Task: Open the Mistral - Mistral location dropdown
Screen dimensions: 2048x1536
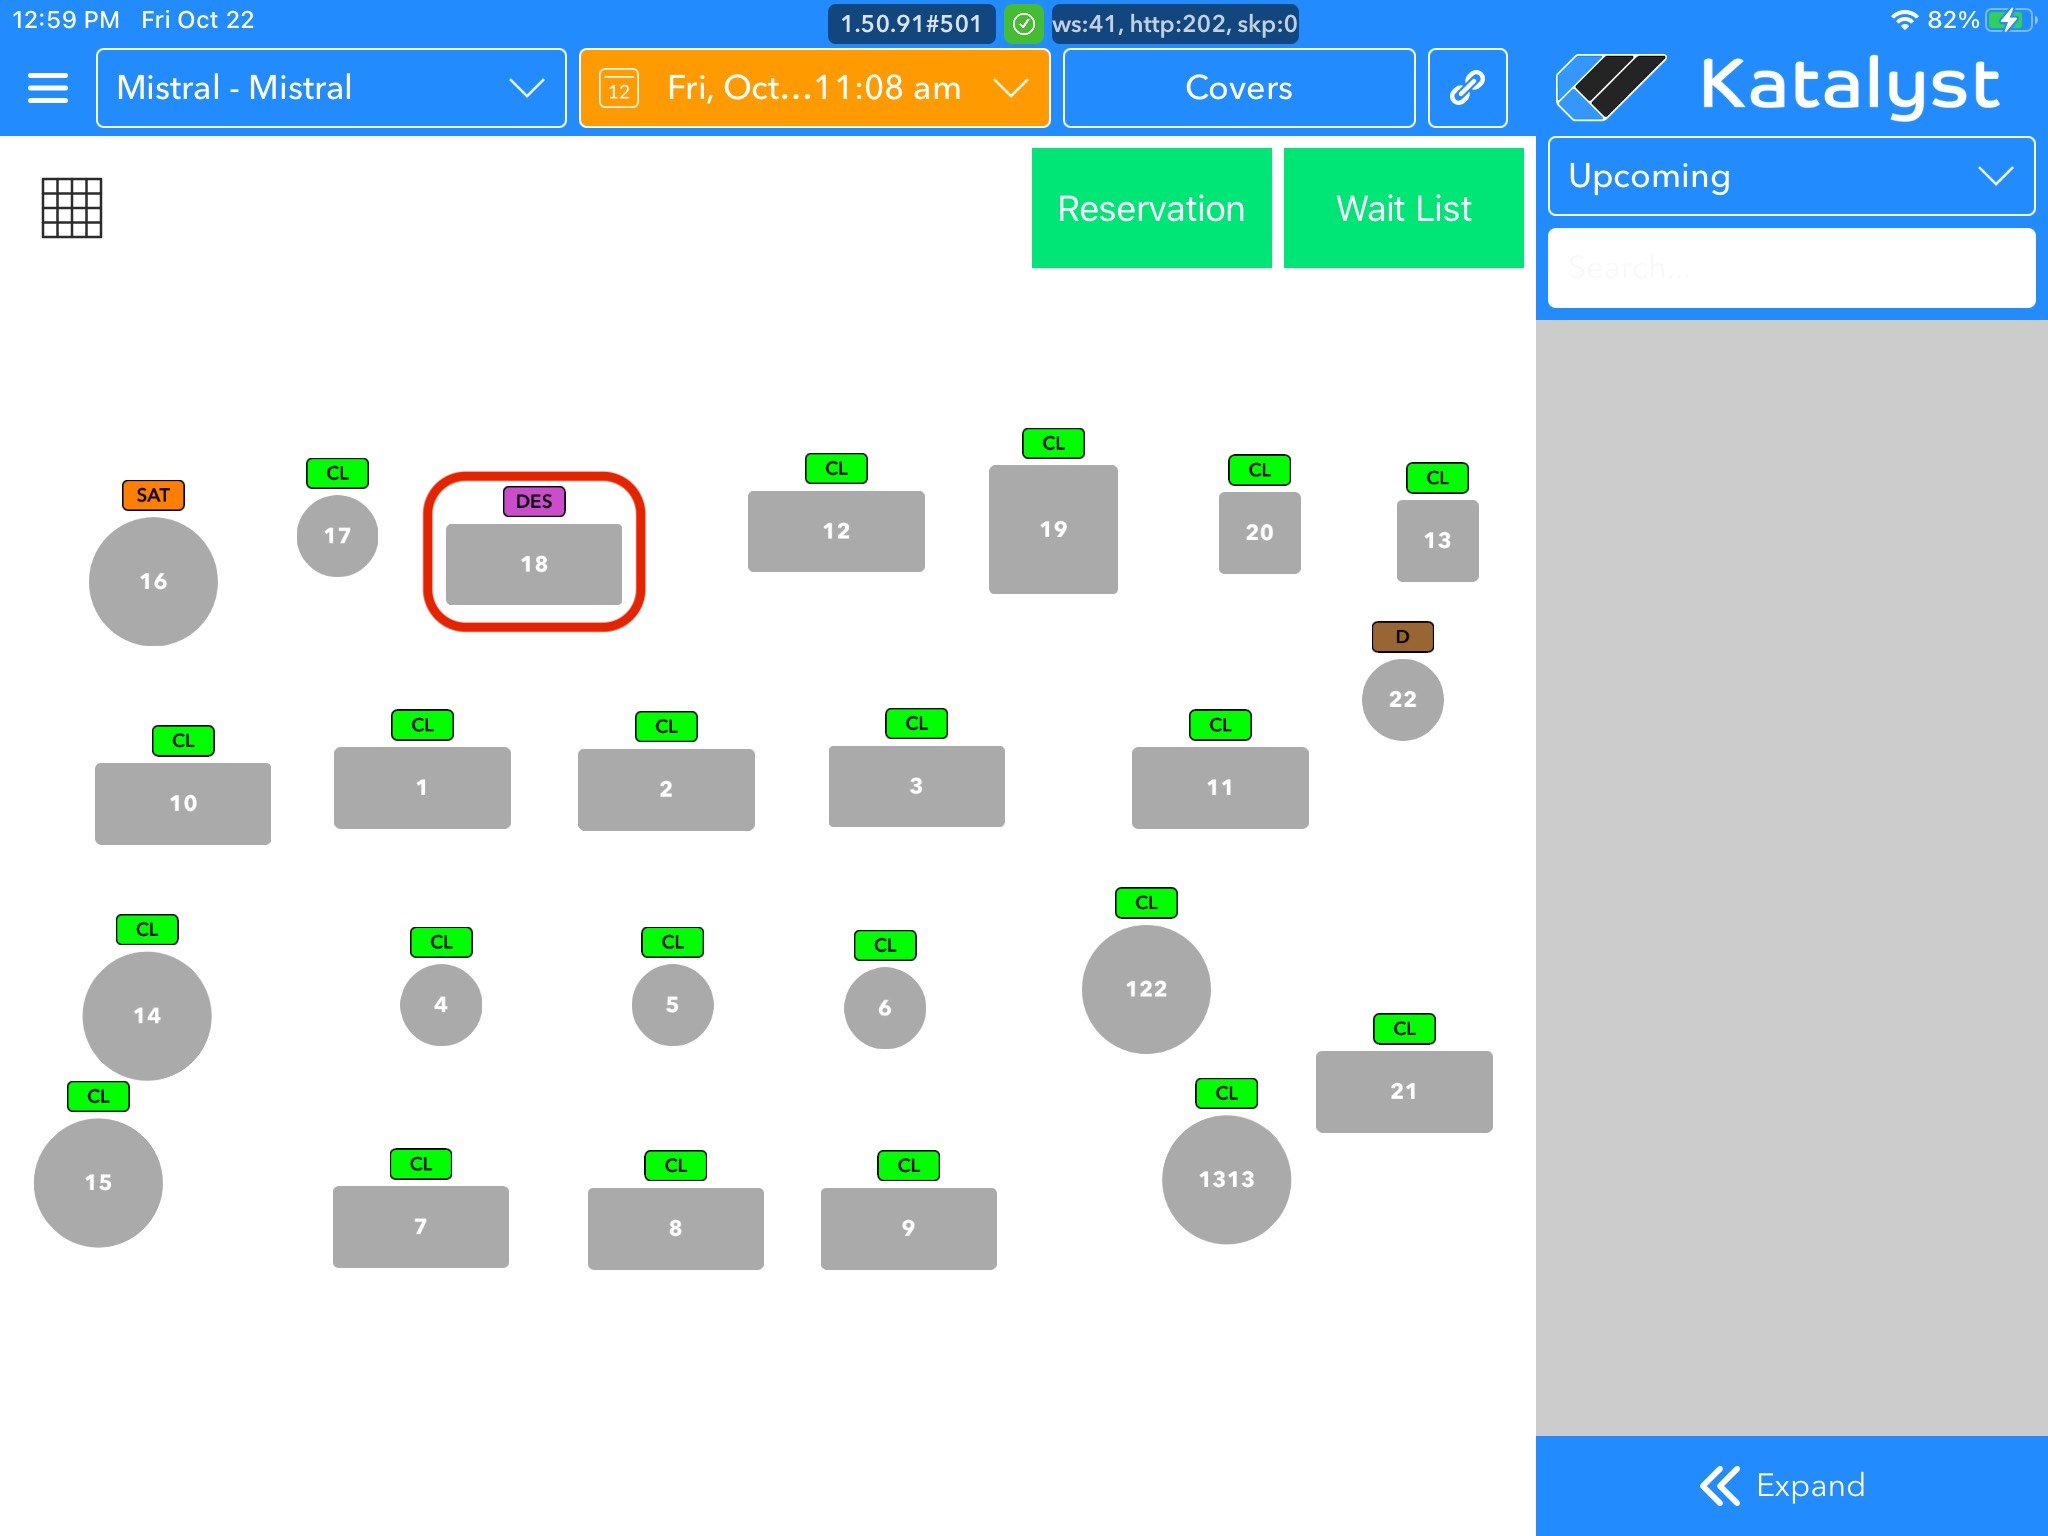Action: point(331,88)
